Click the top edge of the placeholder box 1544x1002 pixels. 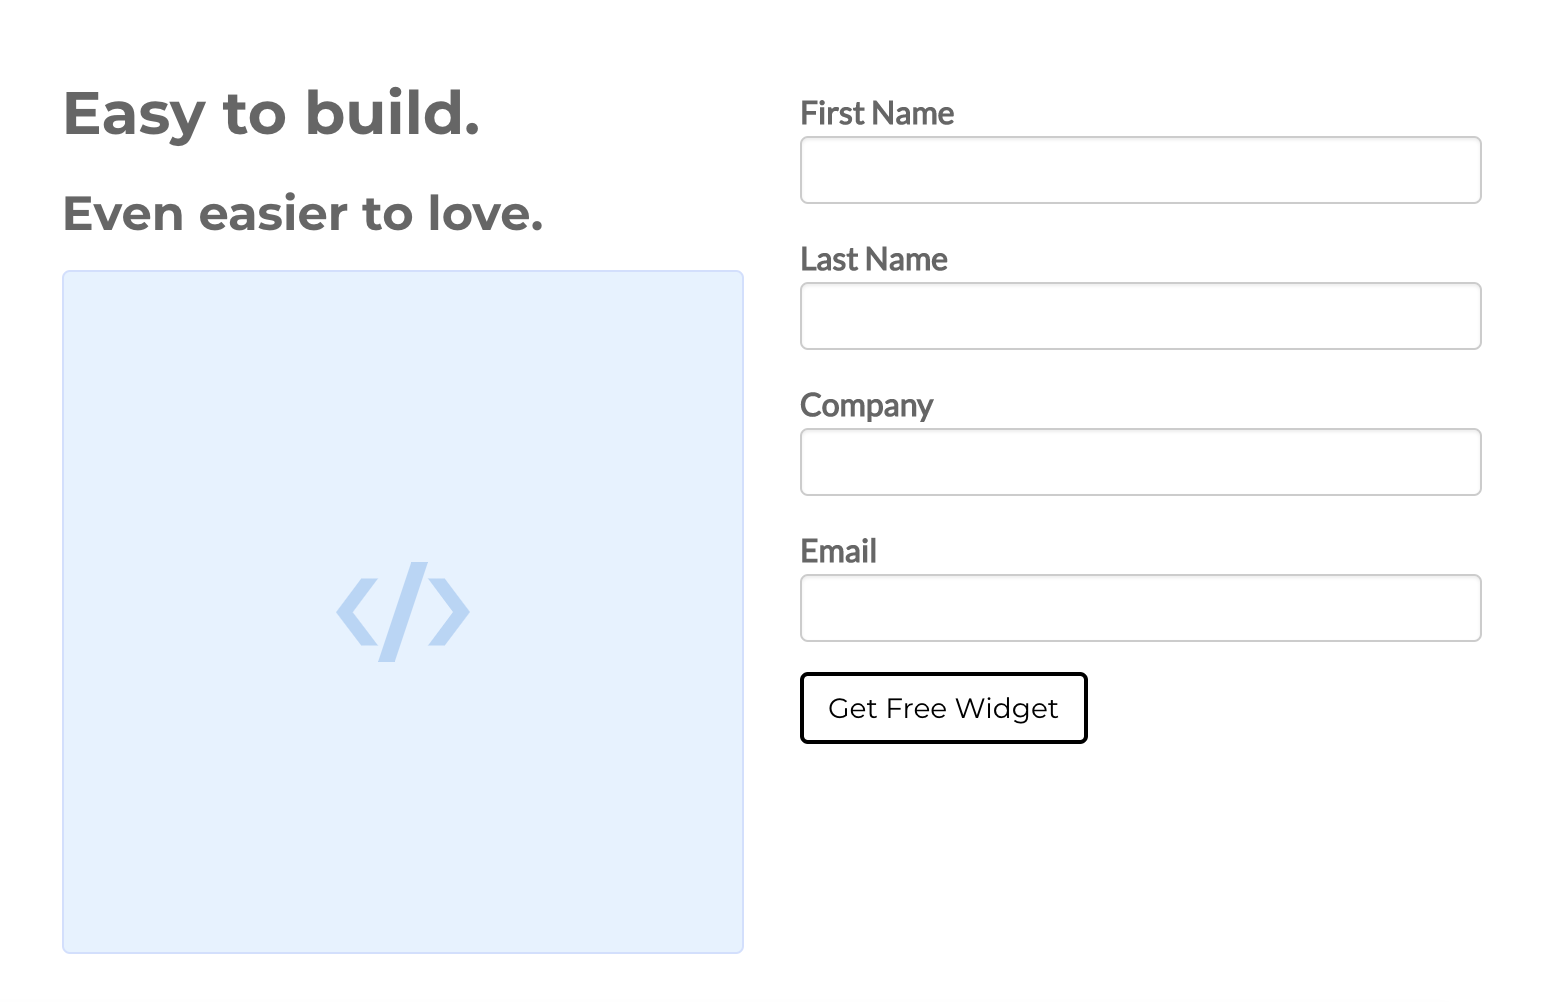tap(402, 272)
